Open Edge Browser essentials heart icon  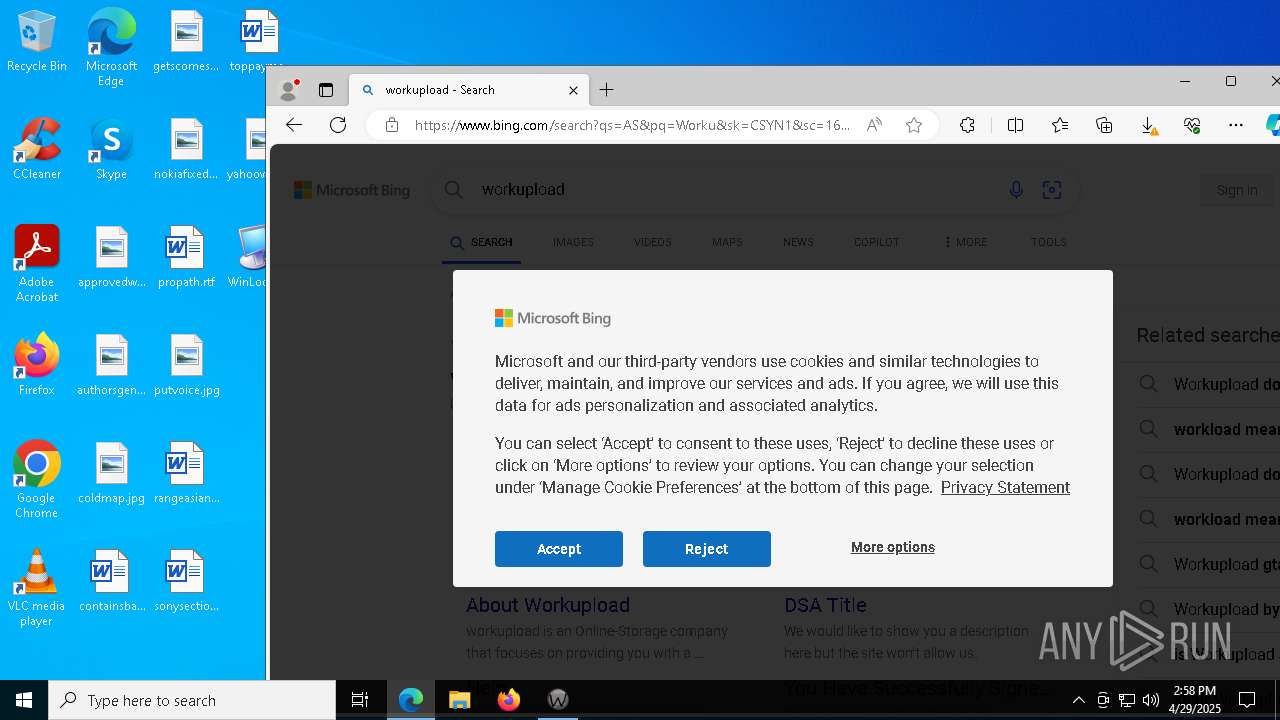[1192, 125]
